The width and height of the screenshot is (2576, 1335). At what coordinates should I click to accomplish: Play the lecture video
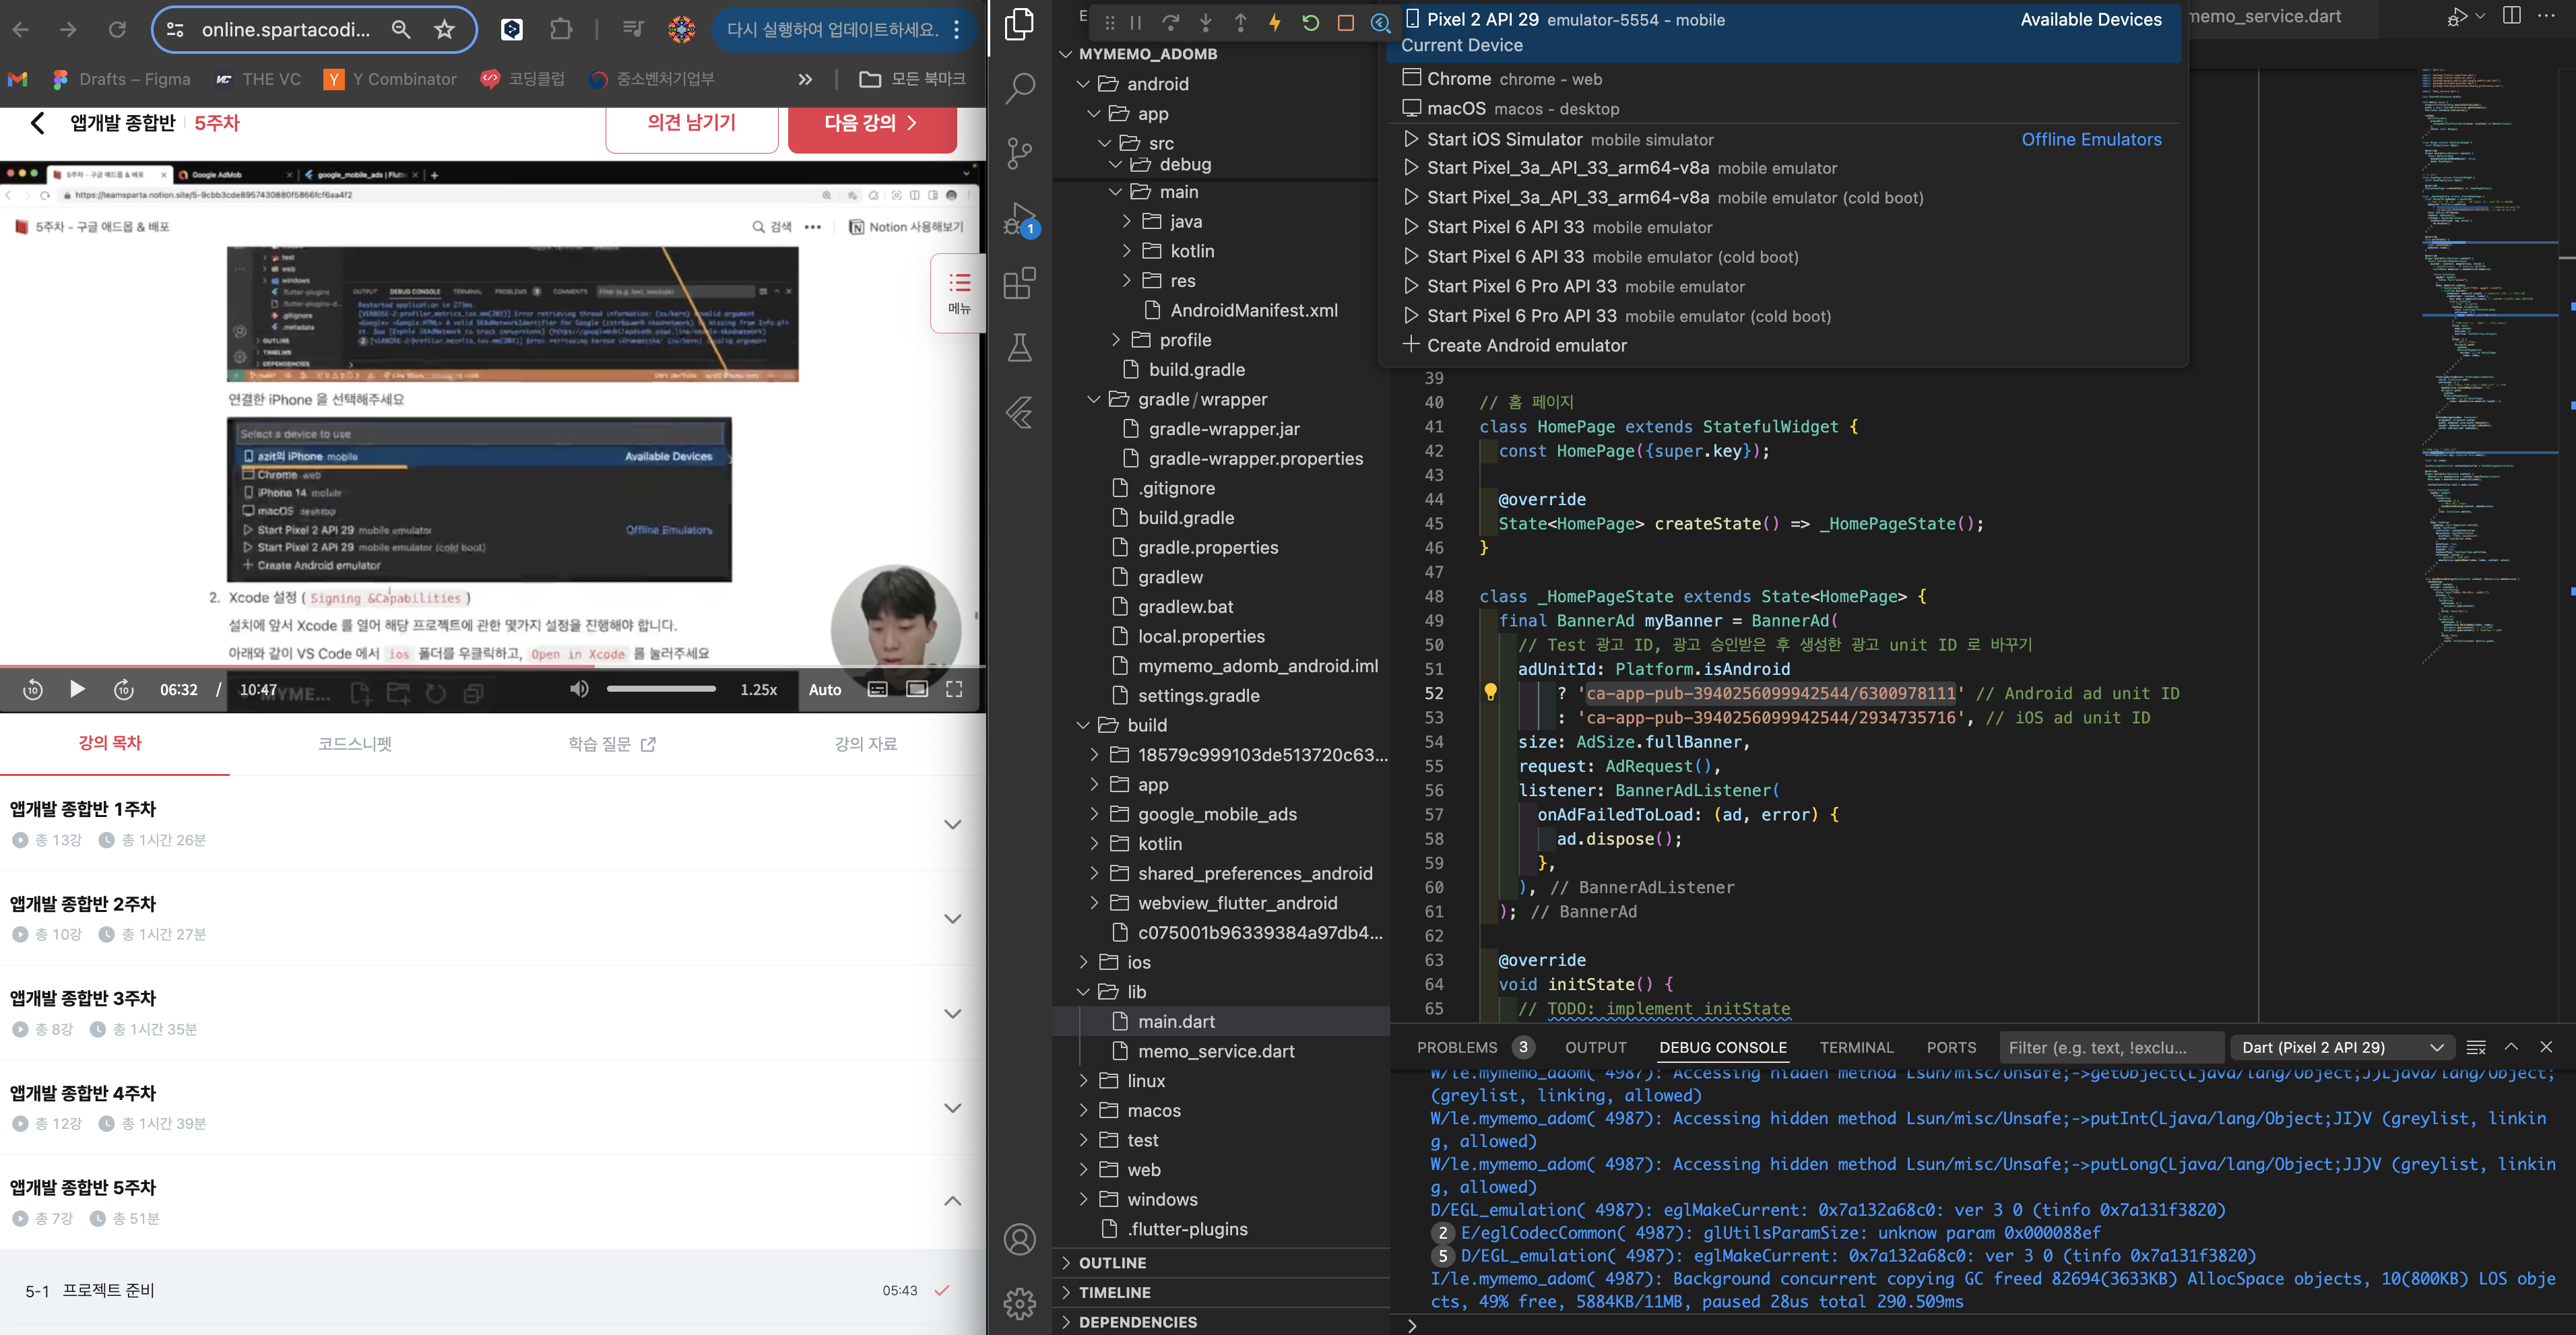coord(77,689)
